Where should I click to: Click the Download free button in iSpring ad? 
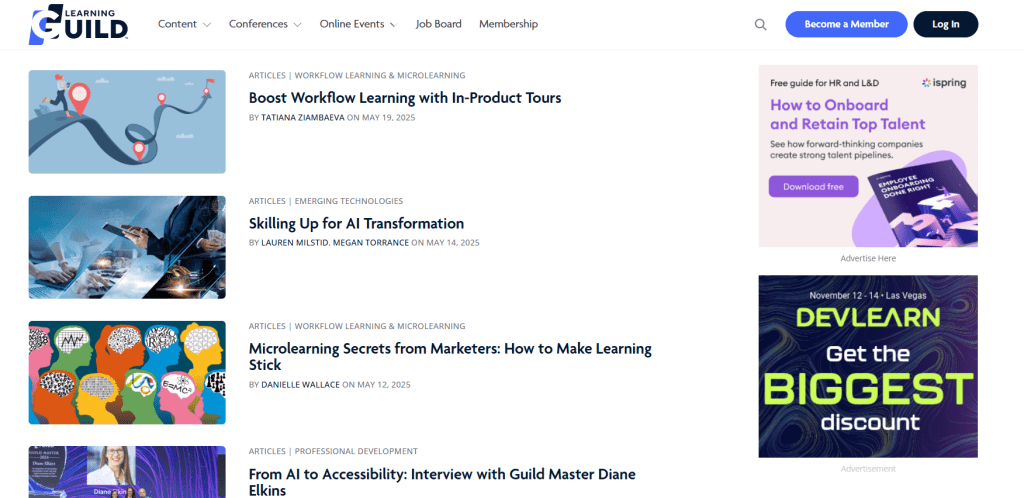tap(813, 187)
